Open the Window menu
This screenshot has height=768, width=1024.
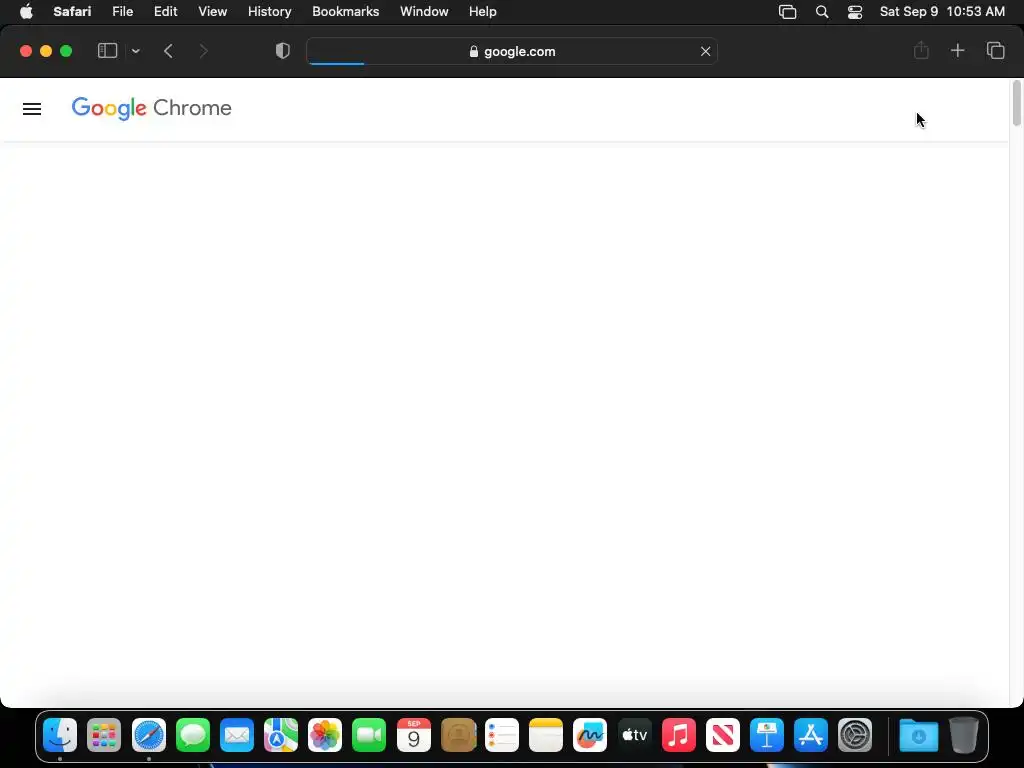pos(424,12)
